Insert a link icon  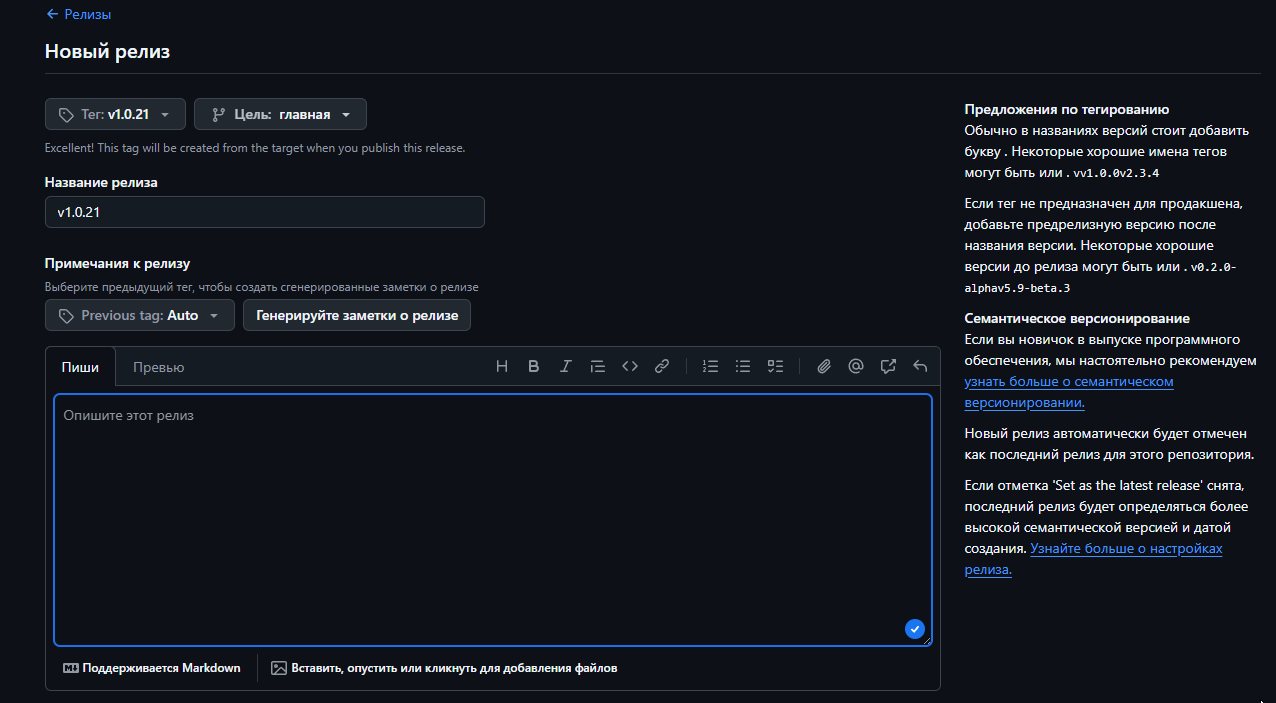click(x=662, y=367)
